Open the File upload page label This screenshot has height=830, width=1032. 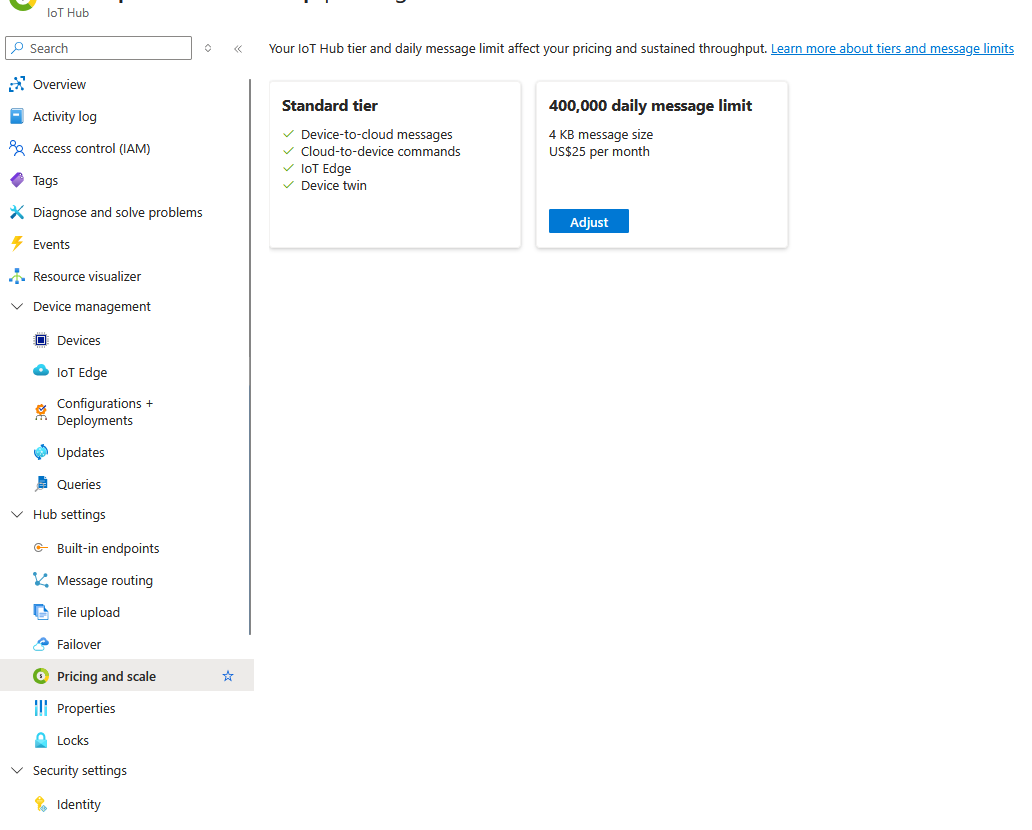(x=88, y=612)
